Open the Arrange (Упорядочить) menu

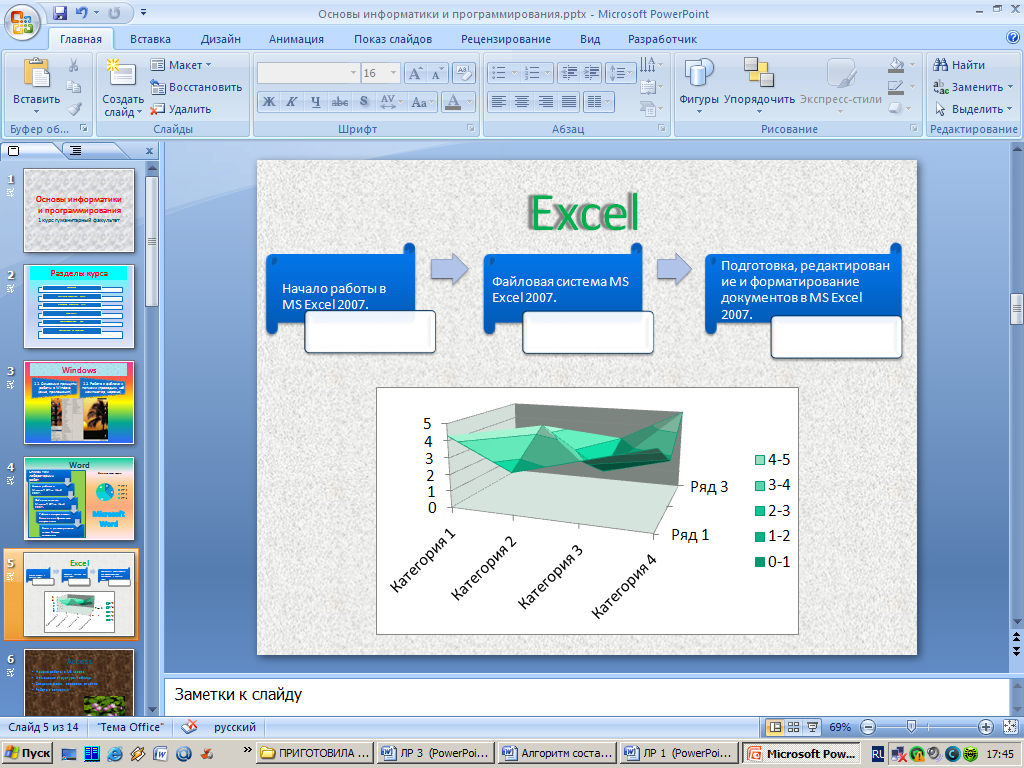[759, 86]
